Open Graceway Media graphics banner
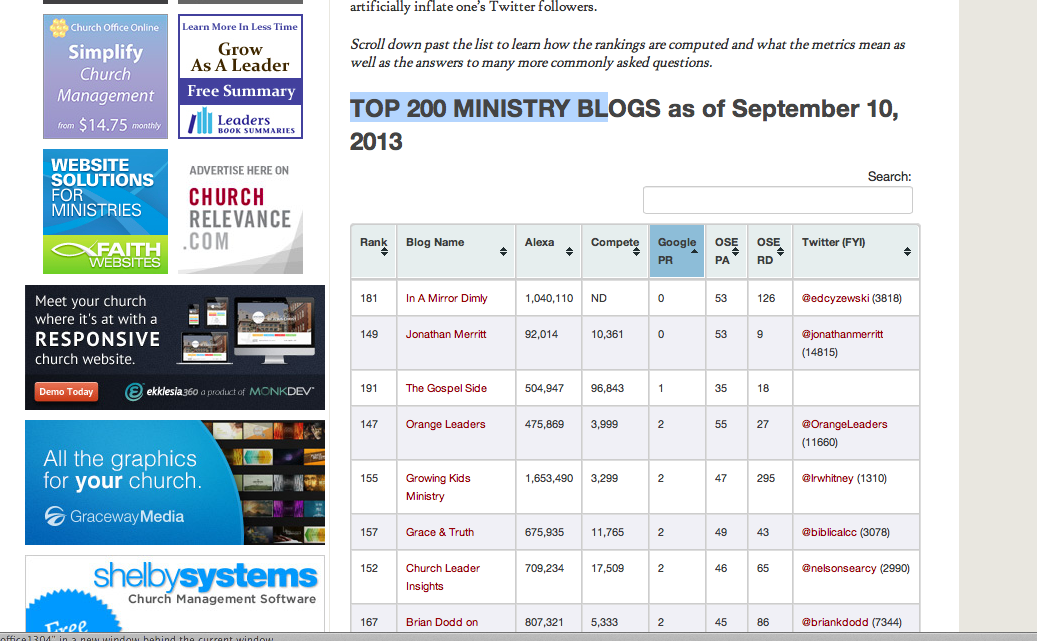The image size is (1037, 641). point(175,482)
